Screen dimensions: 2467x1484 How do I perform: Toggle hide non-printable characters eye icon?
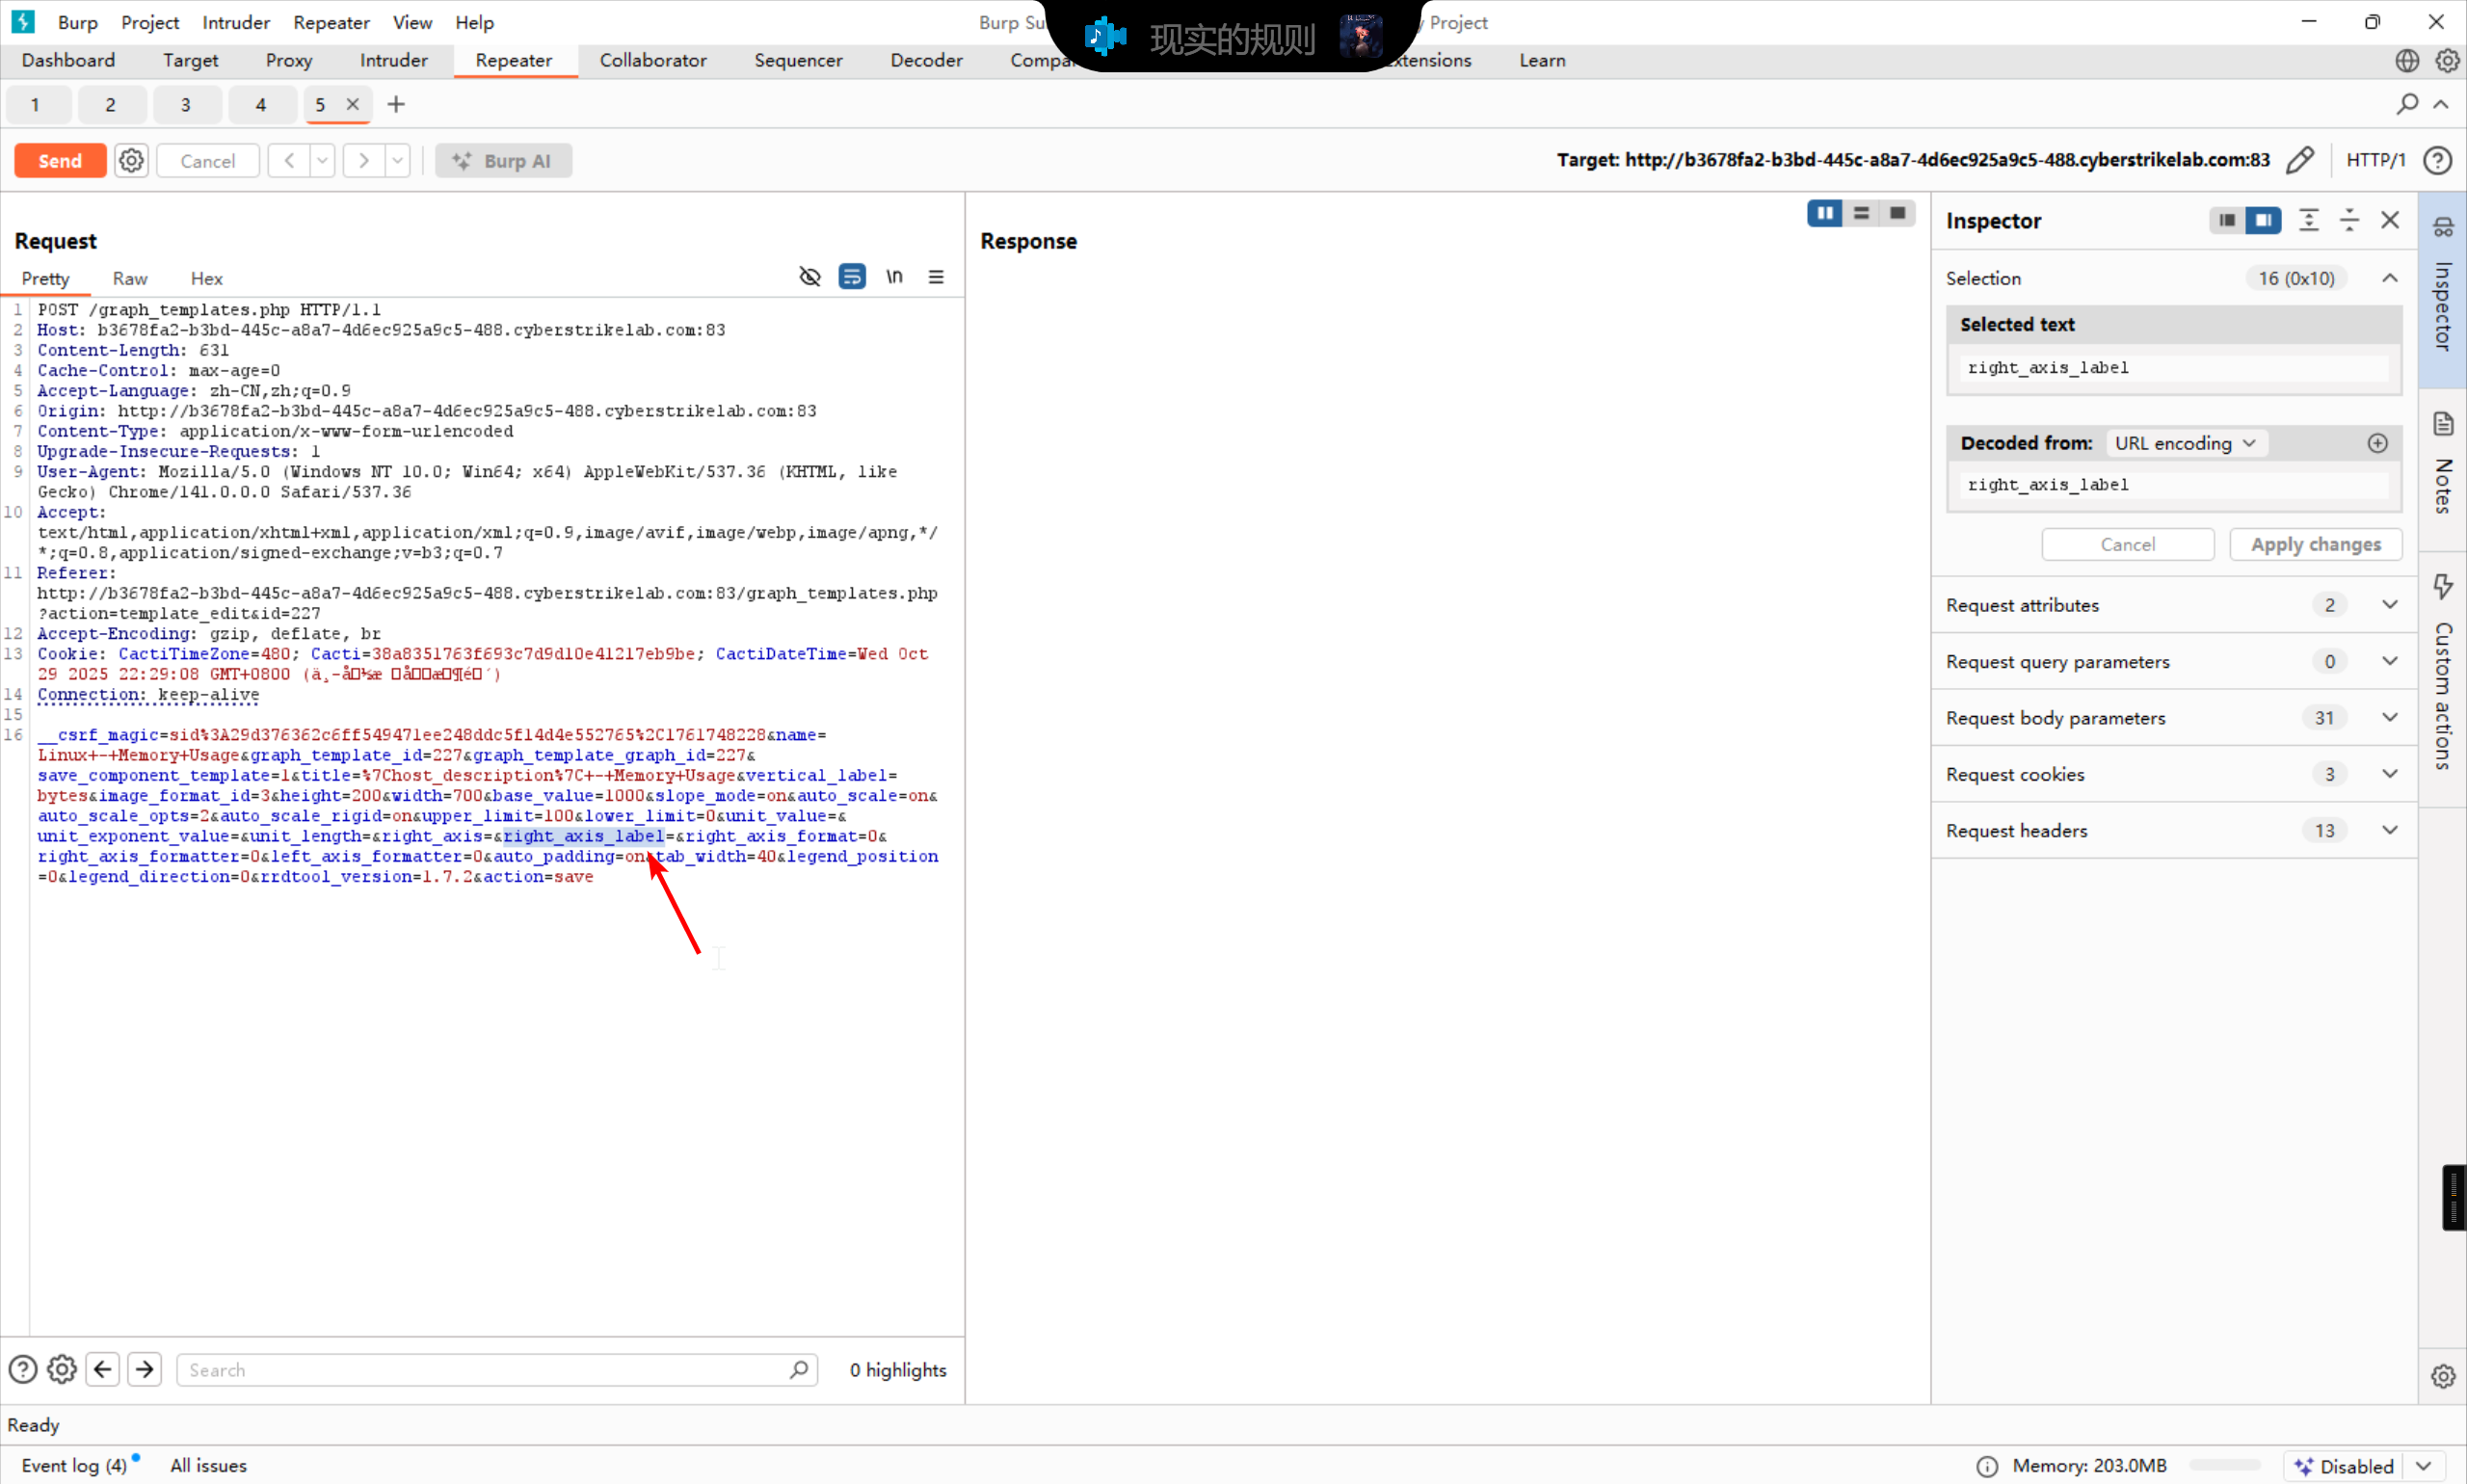tap(809, 277)
